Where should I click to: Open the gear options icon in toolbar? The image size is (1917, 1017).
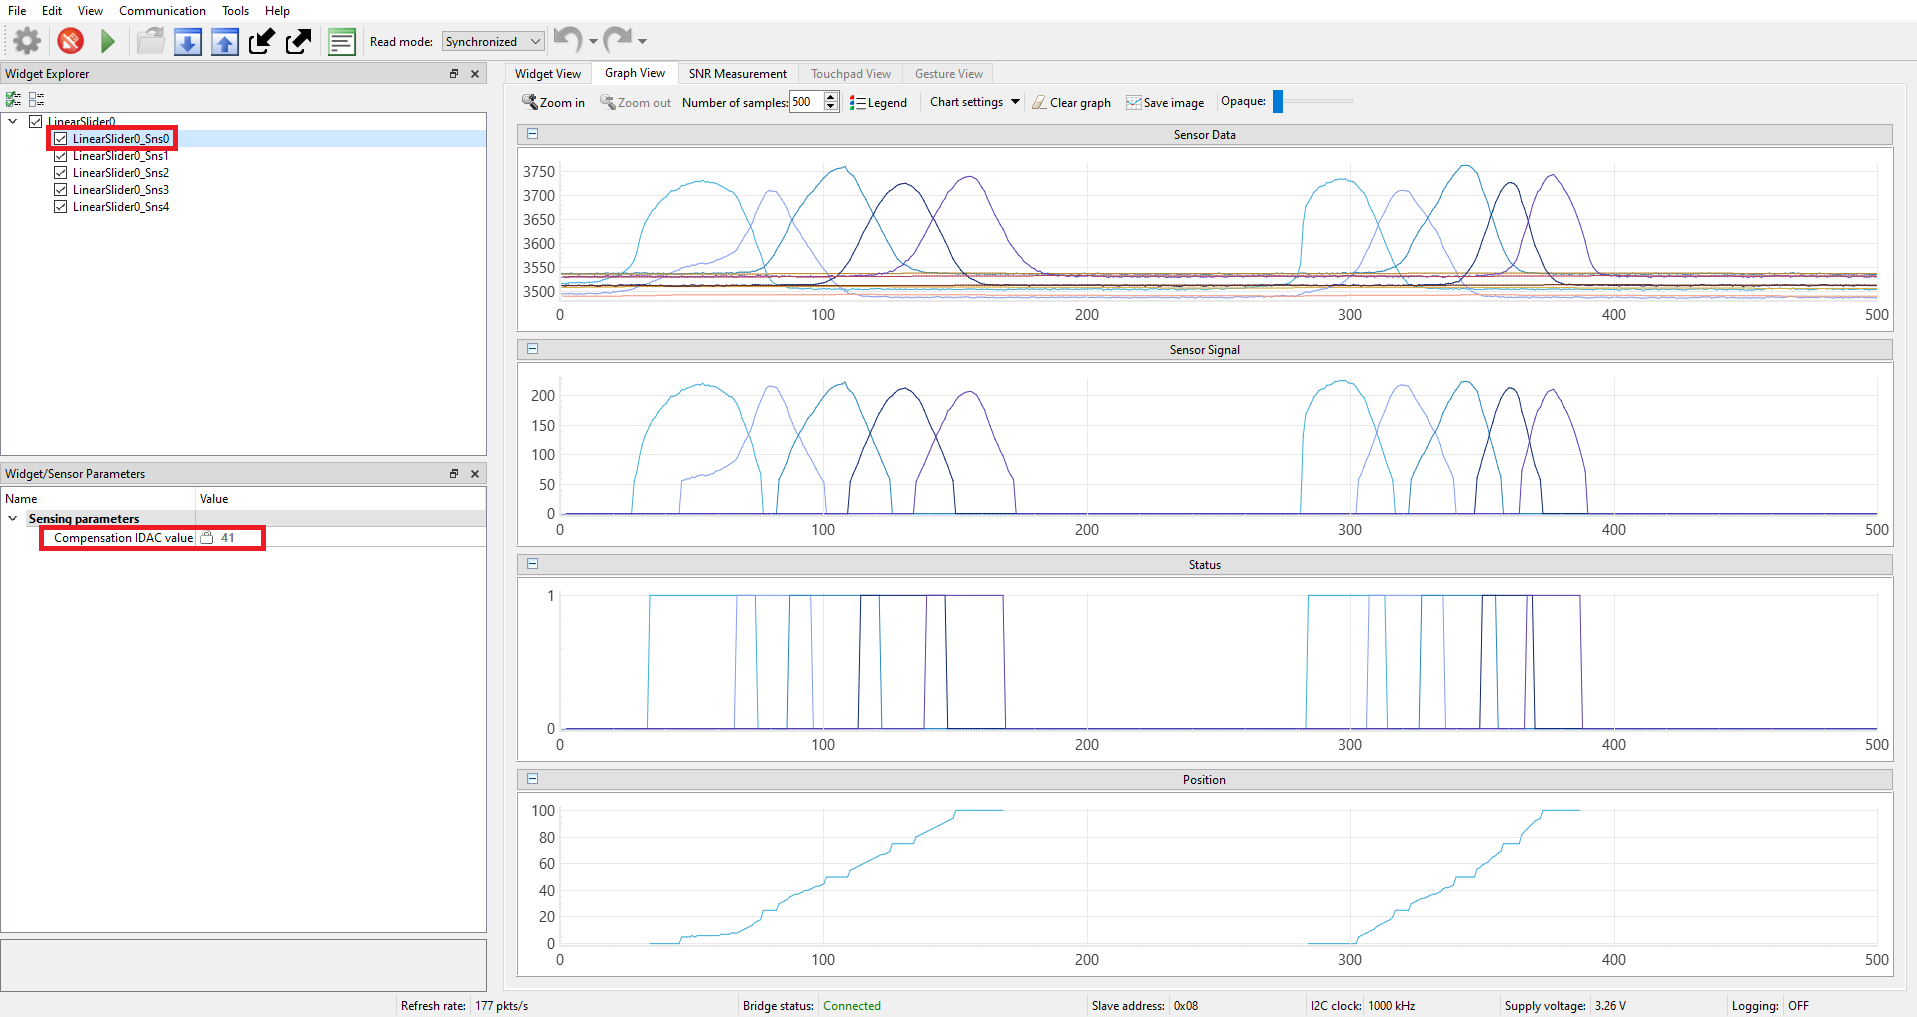click(28, 41)
